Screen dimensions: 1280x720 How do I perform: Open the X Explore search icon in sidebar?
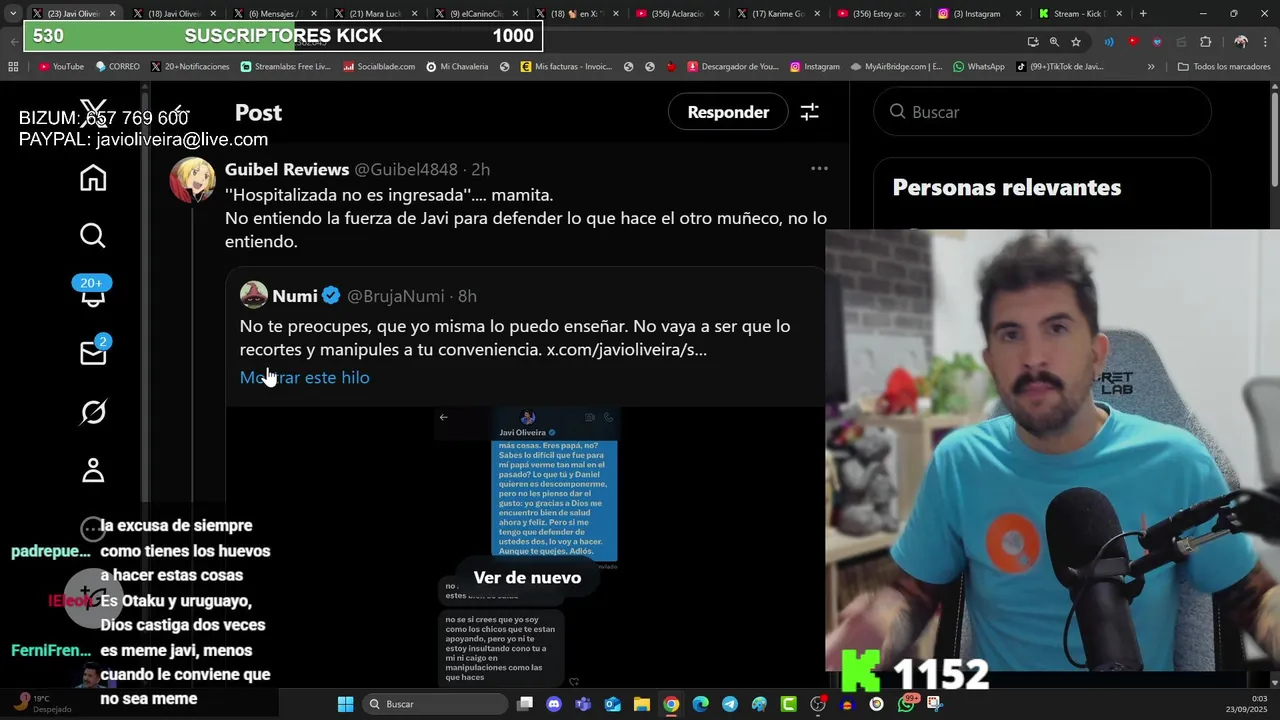pos(93,236)
